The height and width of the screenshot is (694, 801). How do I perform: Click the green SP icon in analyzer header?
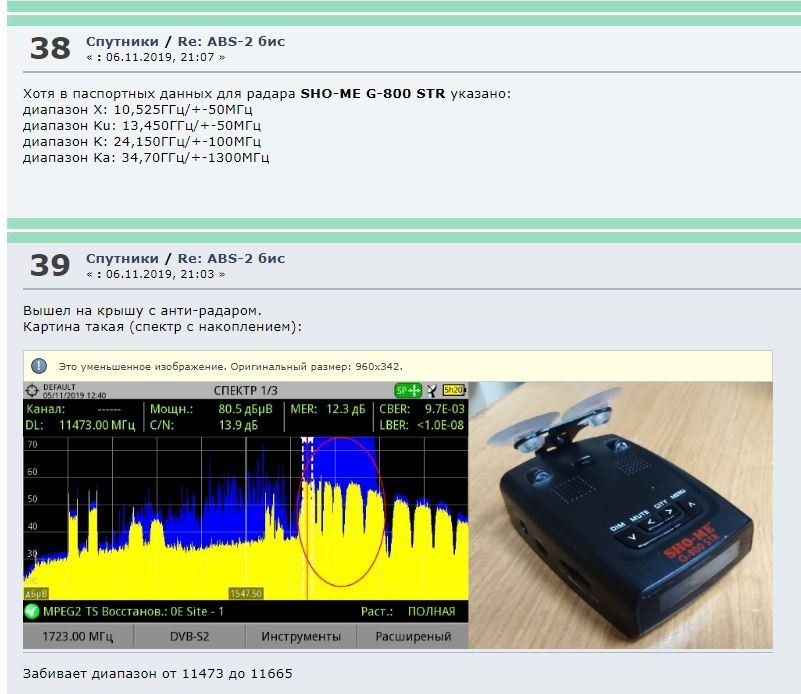pyautogui.click(x=408, y=391)
